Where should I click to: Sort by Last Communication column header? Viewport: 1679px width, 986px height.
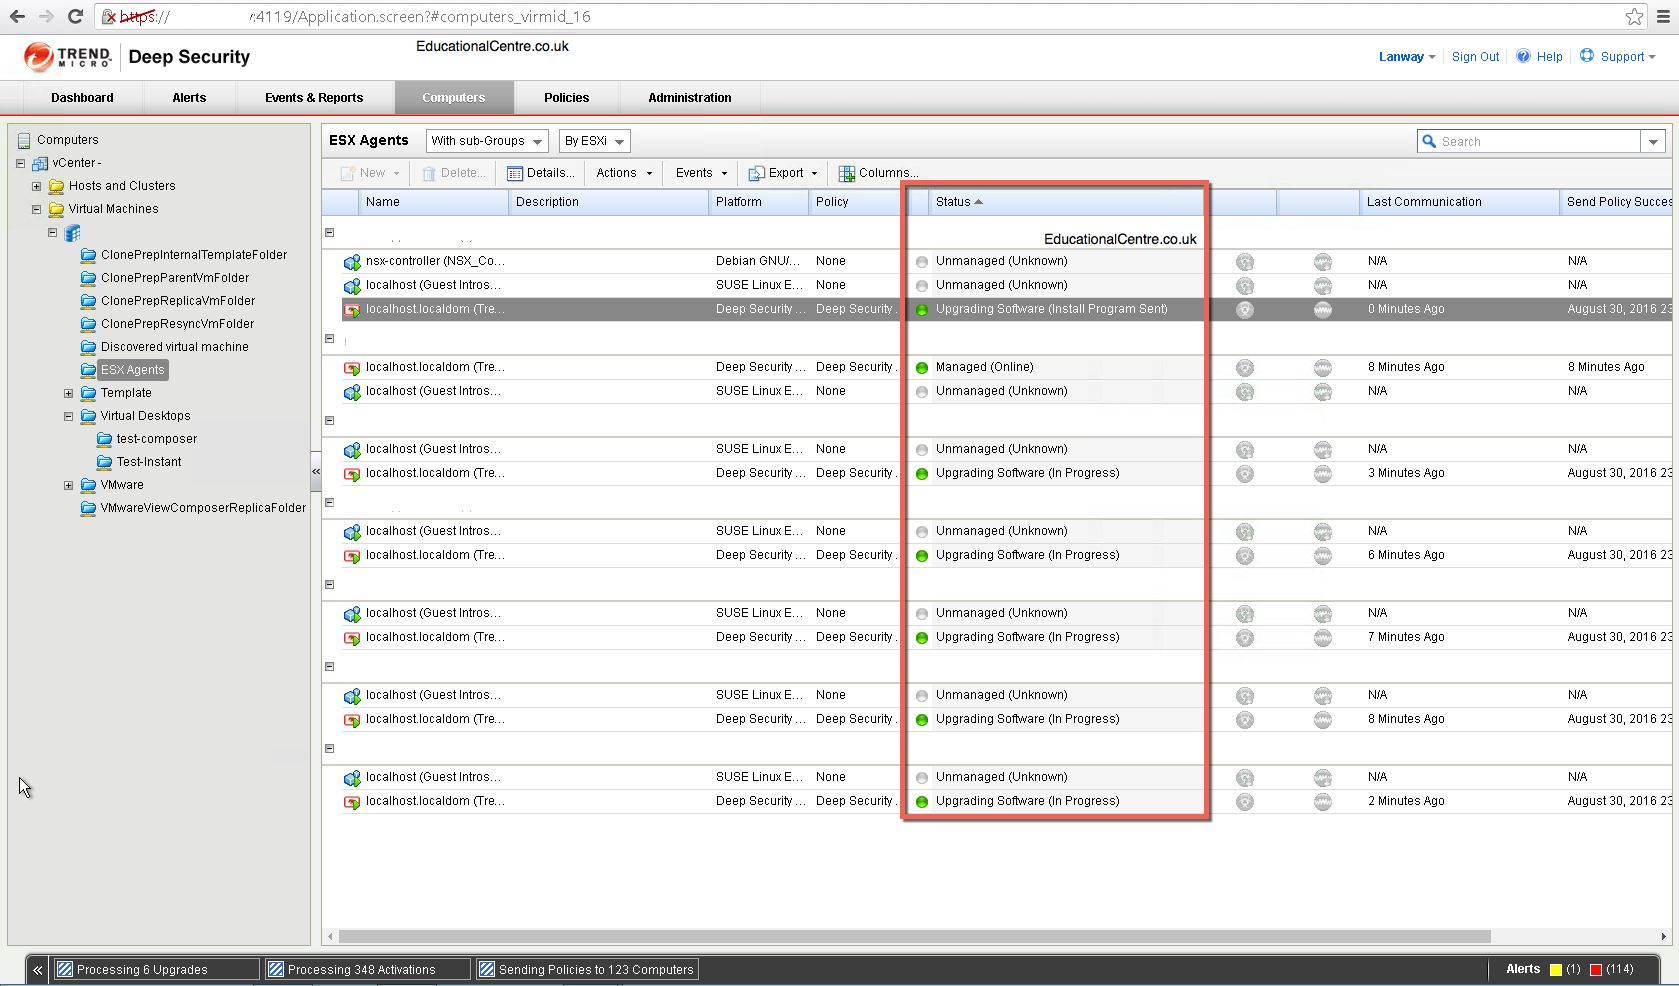(1458, 202)
